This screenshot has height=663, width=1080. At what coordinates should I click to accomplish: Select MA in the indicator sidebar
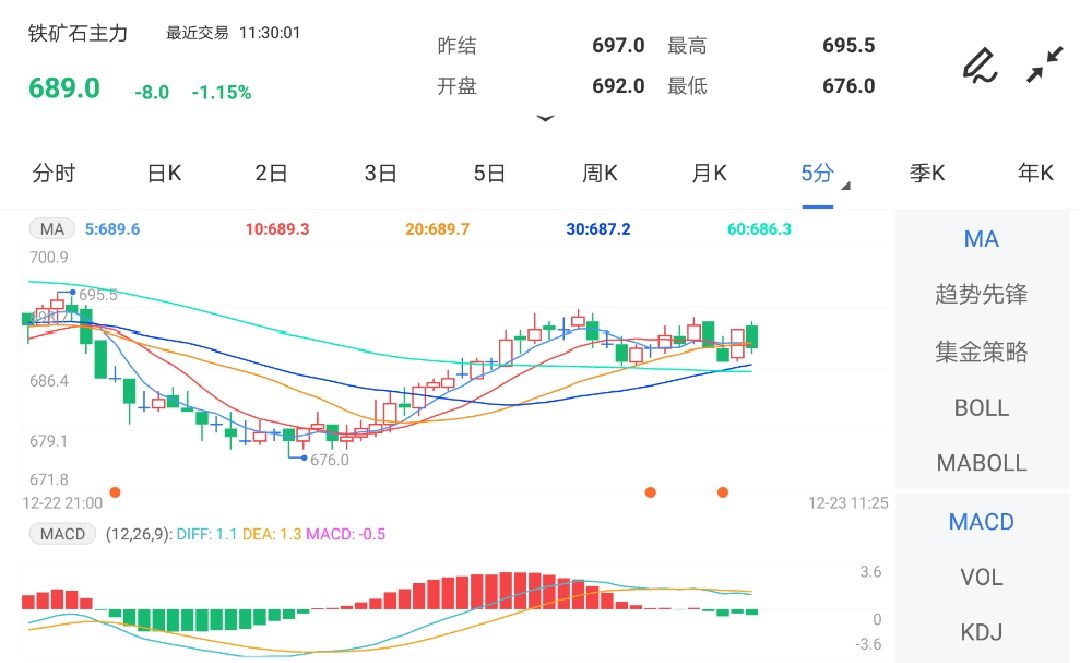pyautogui.click(x=981, y=239)
